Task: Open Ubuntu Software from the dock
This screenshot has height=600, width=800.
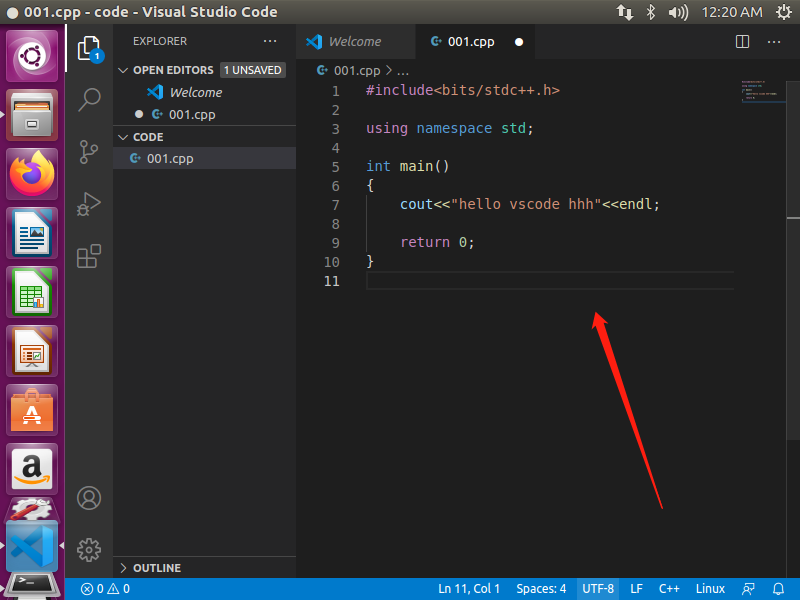Action: (32, 411)
